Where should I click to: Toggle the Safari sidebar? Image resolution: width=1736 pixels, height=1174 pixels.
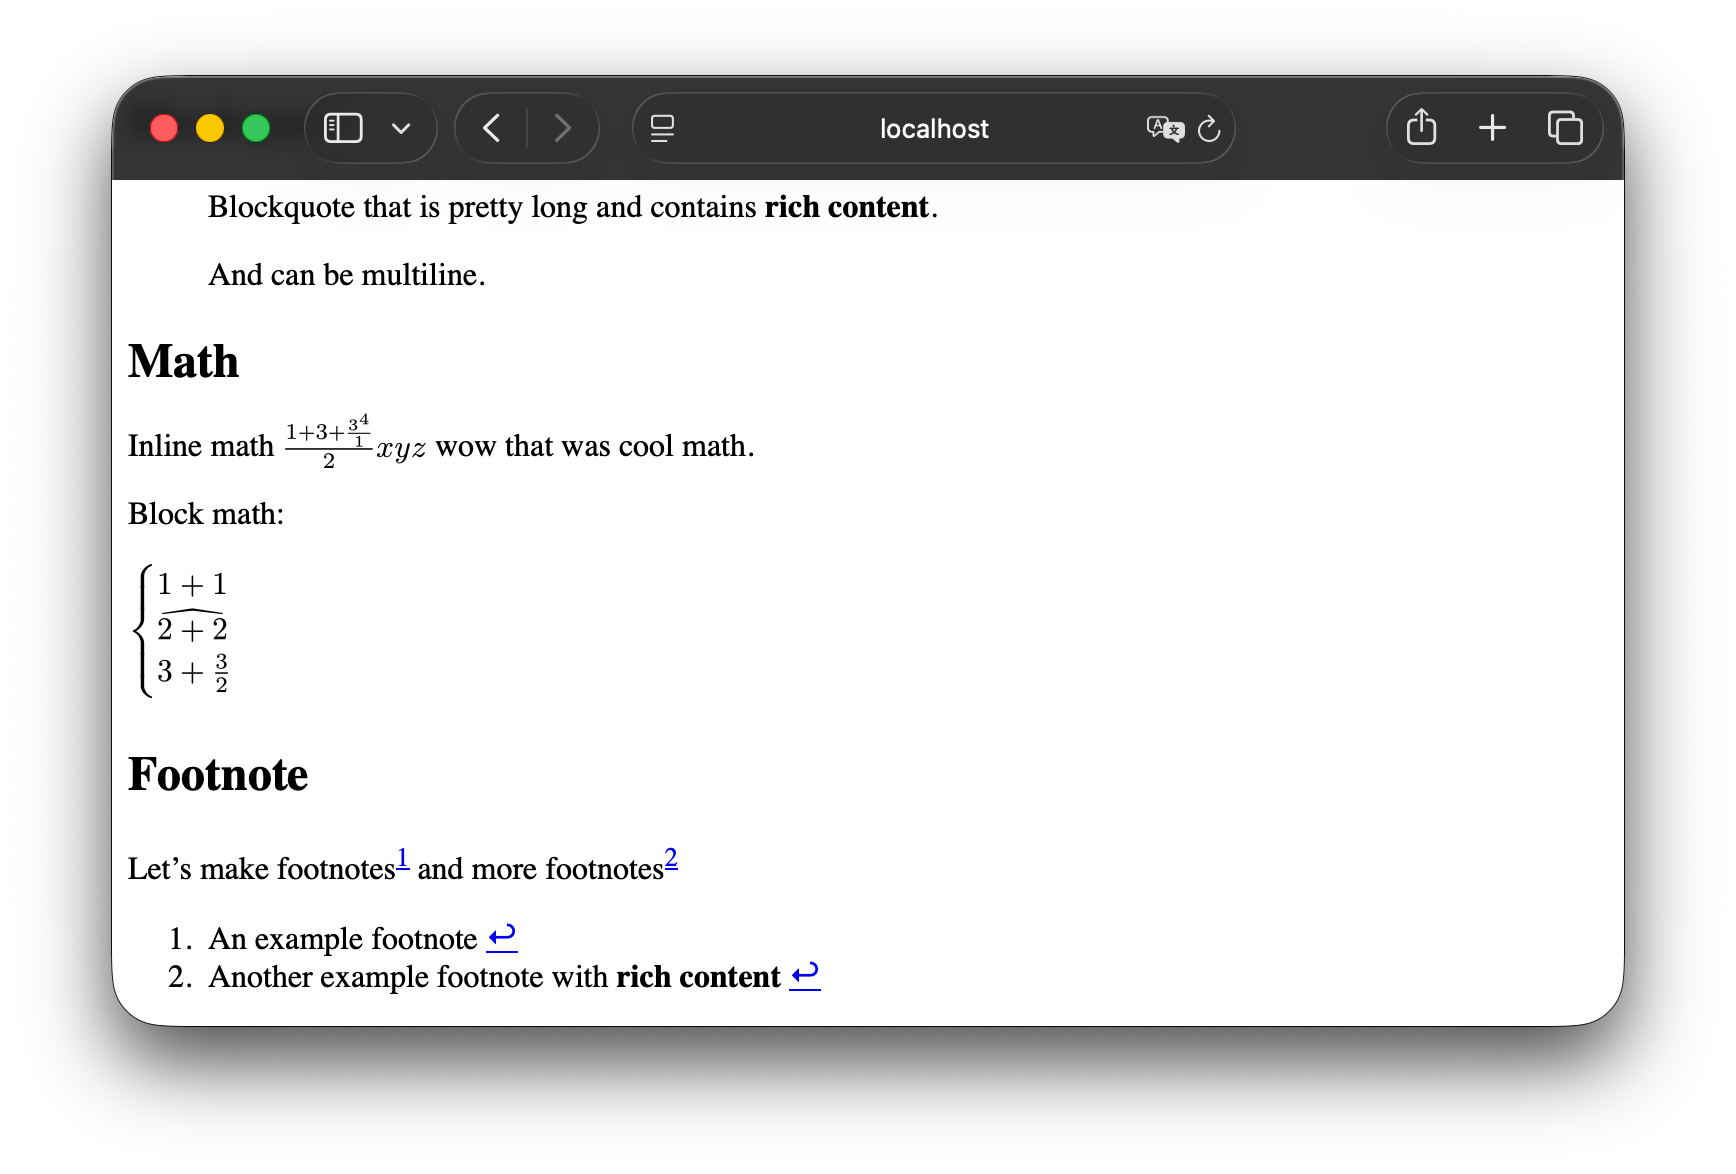coord(342,128)
